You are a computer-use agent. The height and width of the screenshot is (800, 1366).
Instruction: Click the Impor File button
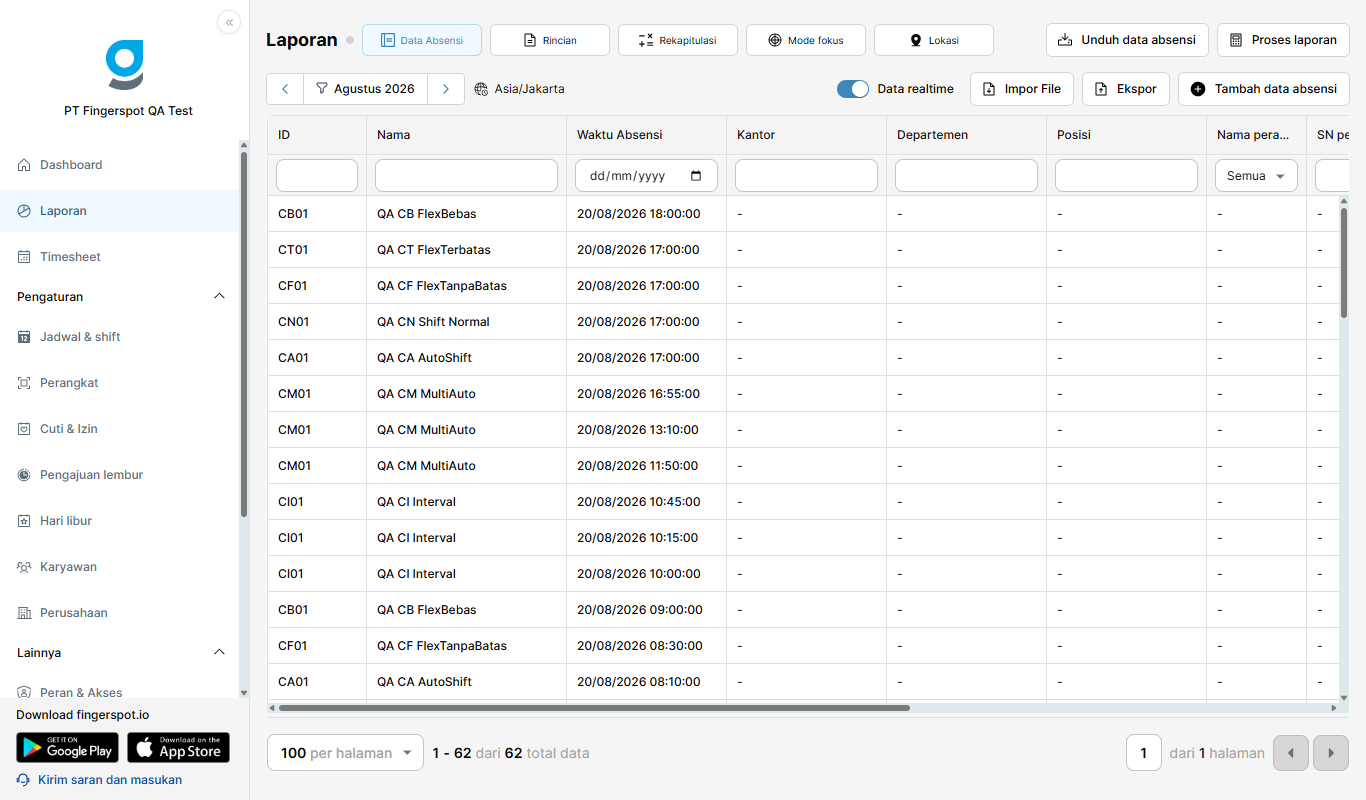point(1022,89)
